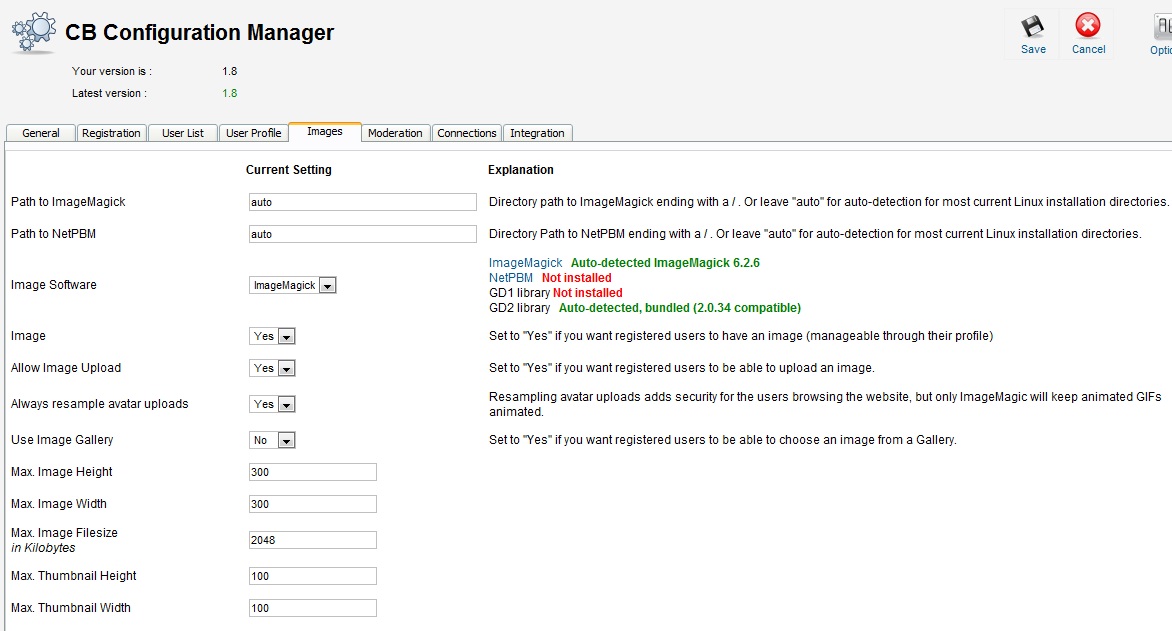The height and width of the screenshot is (631, 1172).
Task: Focus the Max. Image Height field
Action: (x=312, y=473)
